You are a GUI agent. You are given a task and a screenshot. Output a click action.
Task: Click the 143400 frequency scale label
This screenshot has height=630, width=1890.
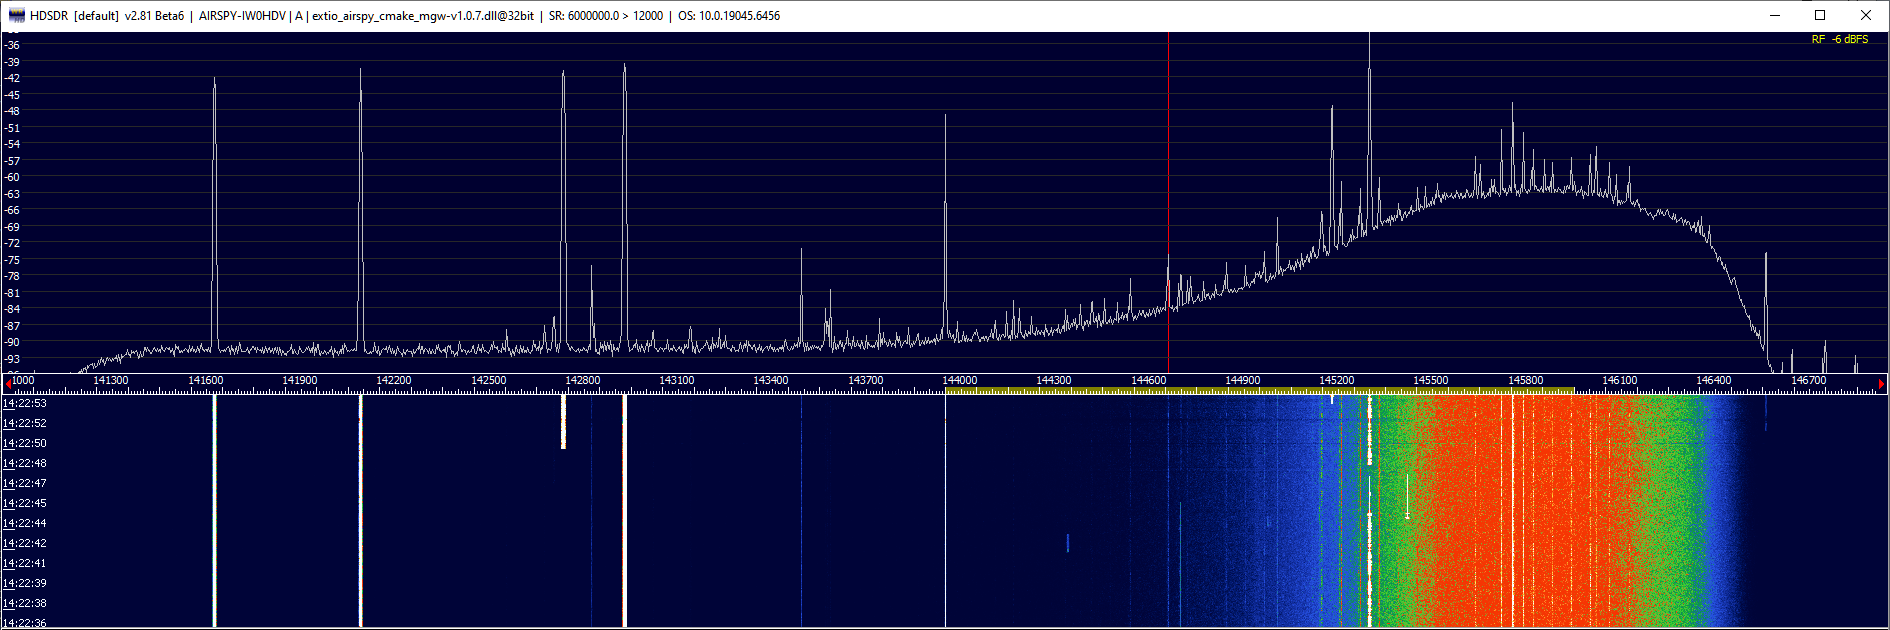(x=770, y=381)
